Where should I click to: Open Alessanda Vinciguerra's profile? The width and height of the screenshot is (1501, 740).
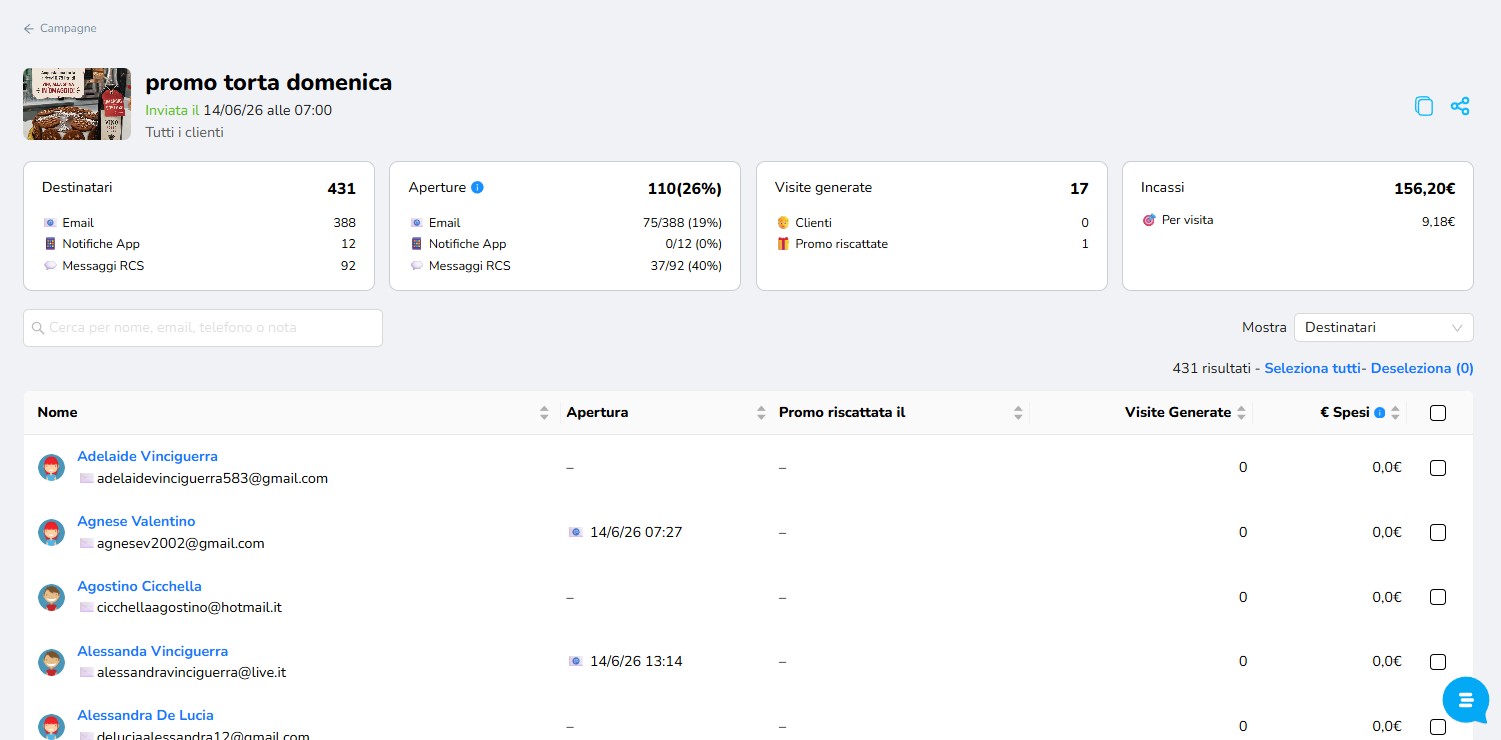(x=152, y=651)
